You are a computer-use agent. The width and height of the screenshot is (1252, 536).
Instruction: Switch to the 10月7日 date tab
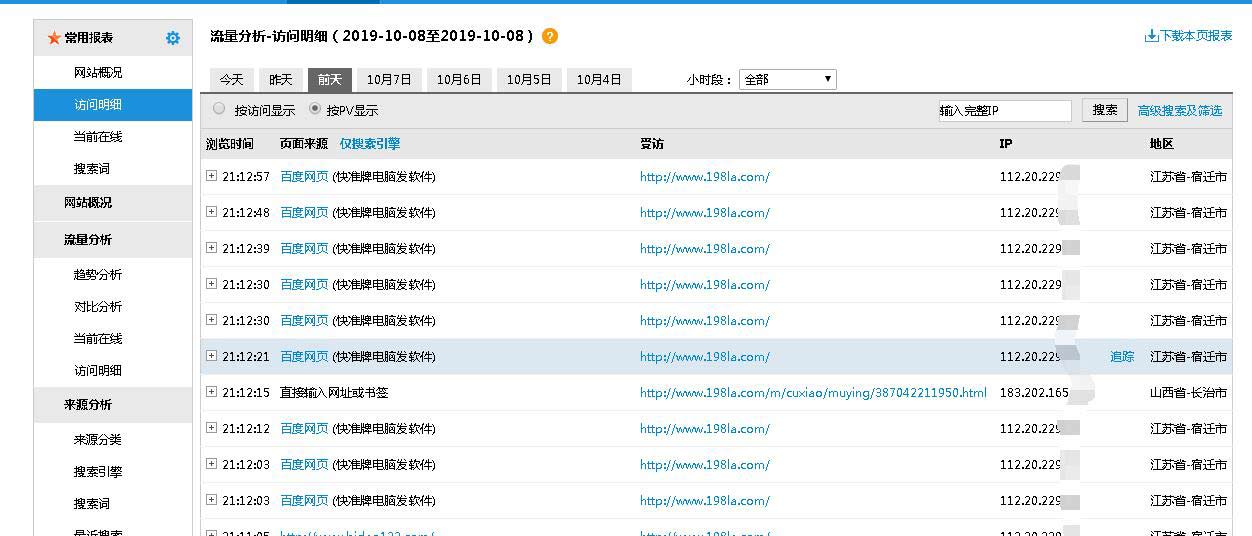[389, 80]
